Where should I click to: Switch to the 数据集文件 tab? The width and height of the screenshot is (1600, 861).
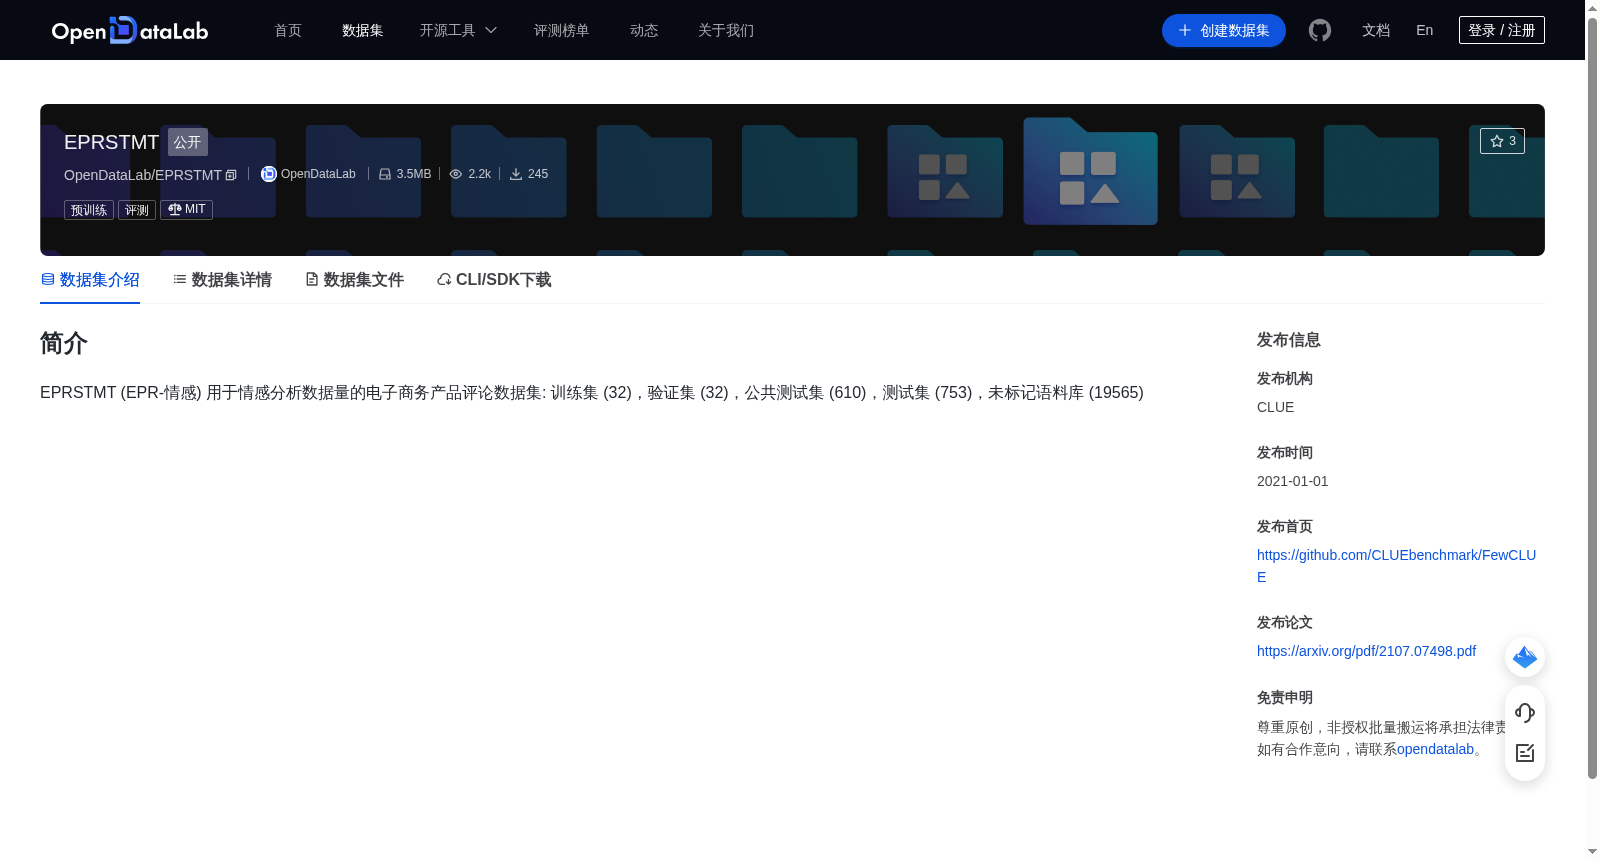354,280
